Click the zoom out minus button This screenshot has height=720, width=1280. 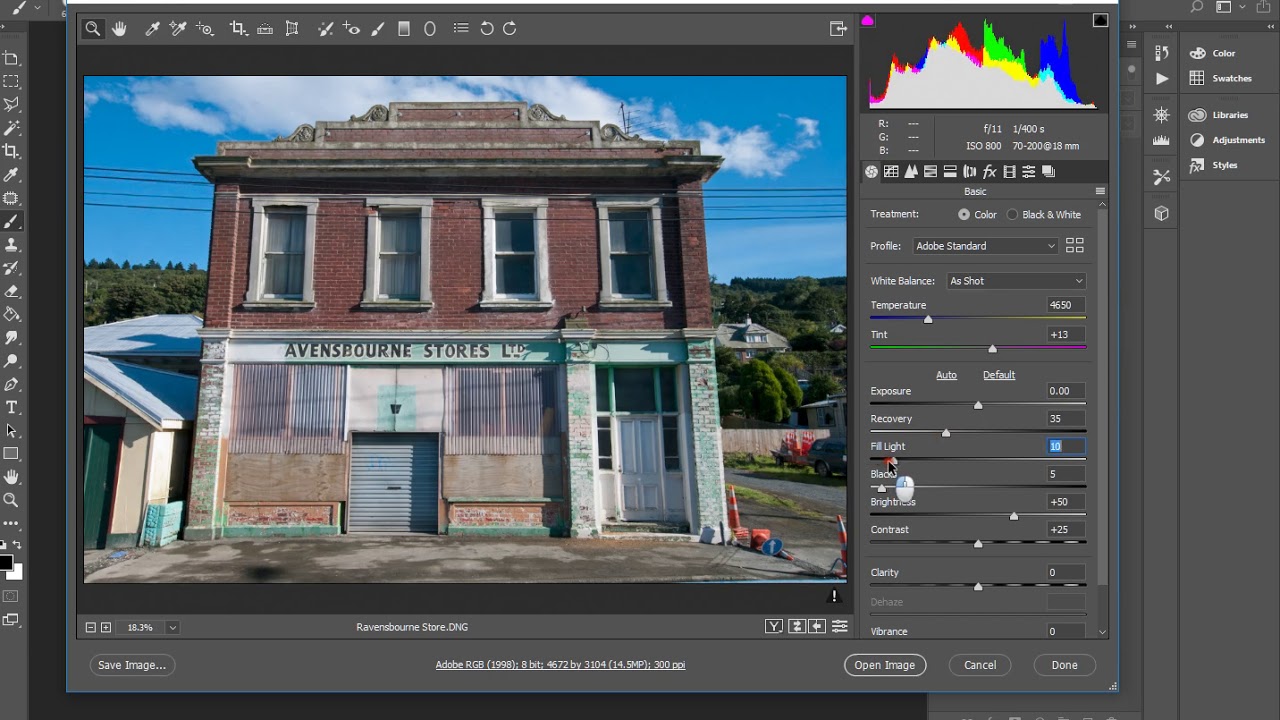pos(90,627)
